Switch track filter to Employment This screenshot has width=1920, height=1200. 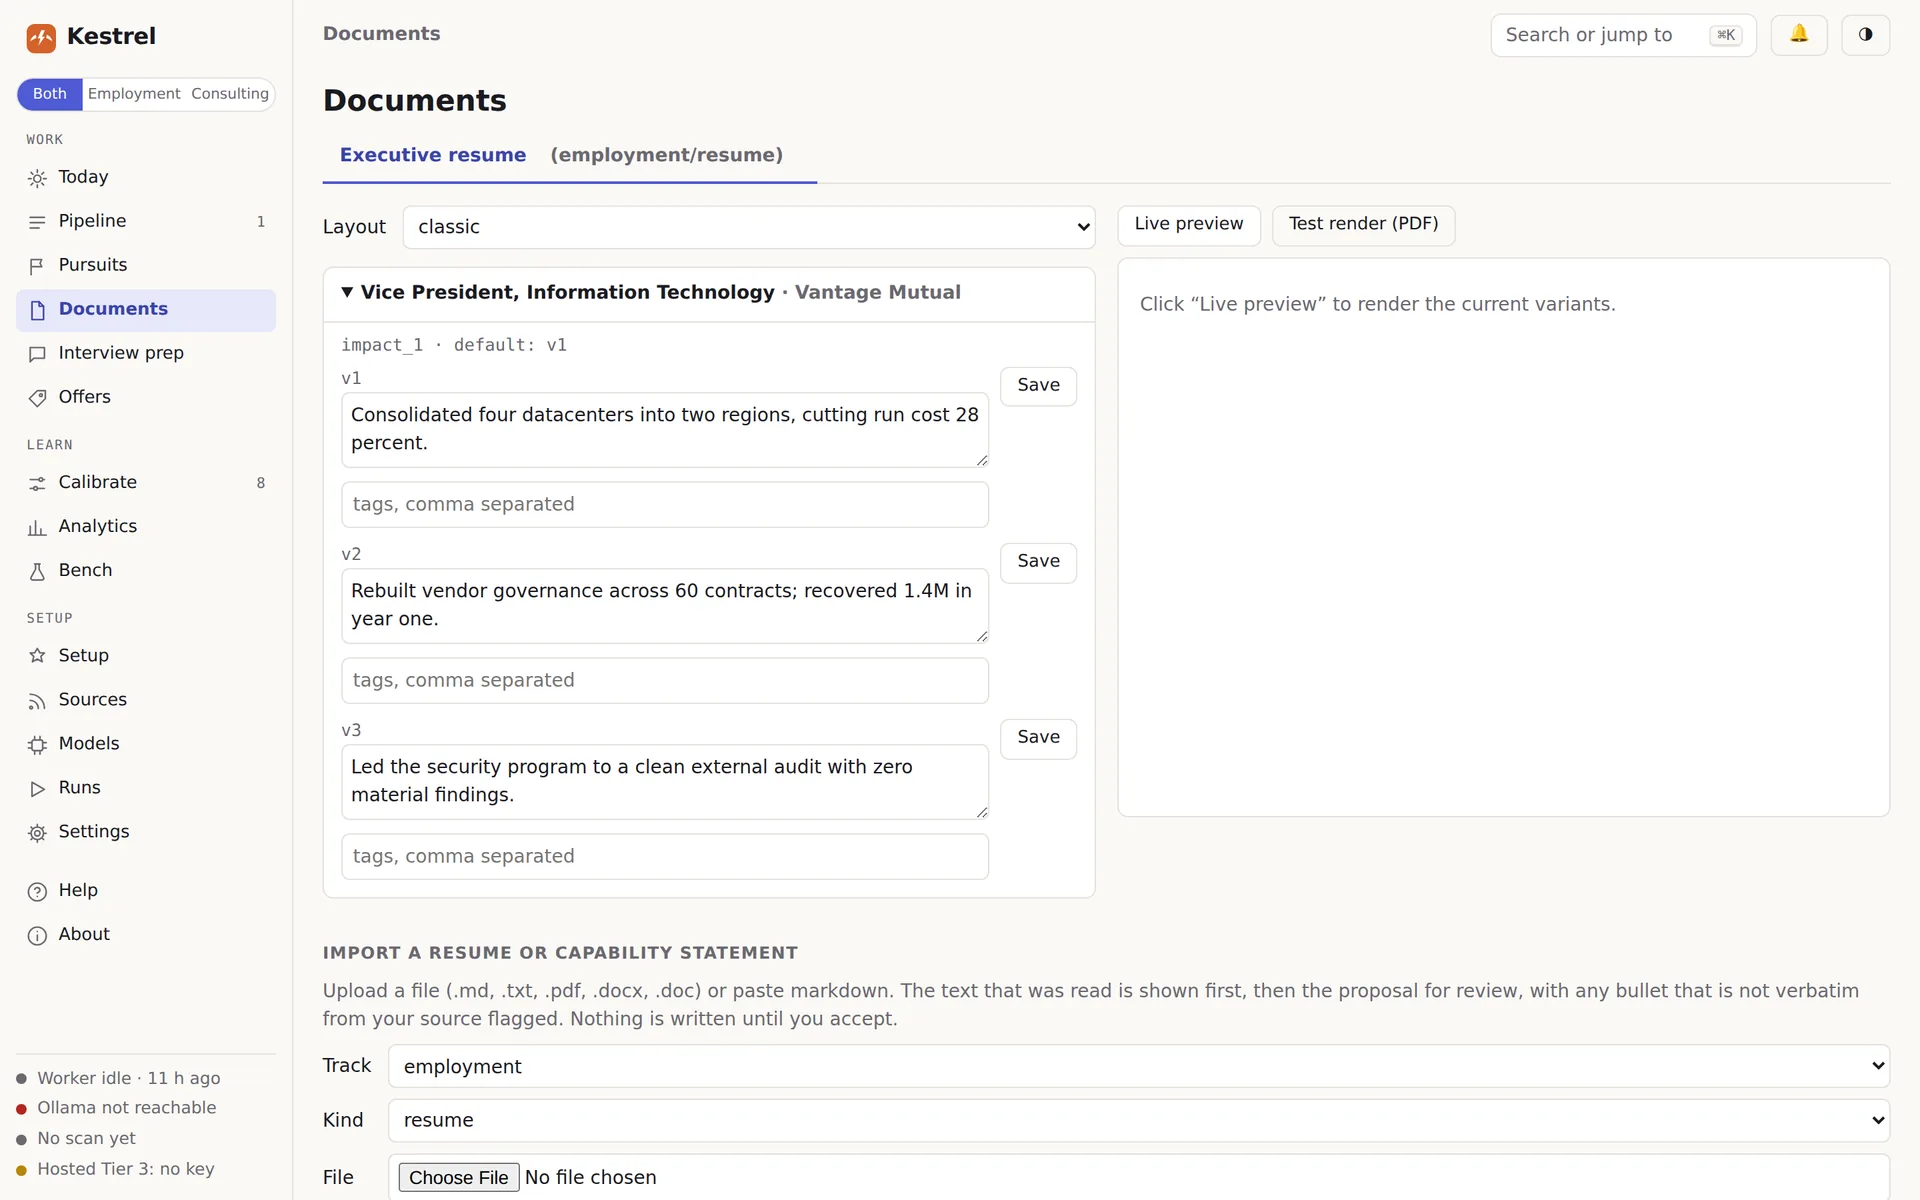click(x=134, y=94)
